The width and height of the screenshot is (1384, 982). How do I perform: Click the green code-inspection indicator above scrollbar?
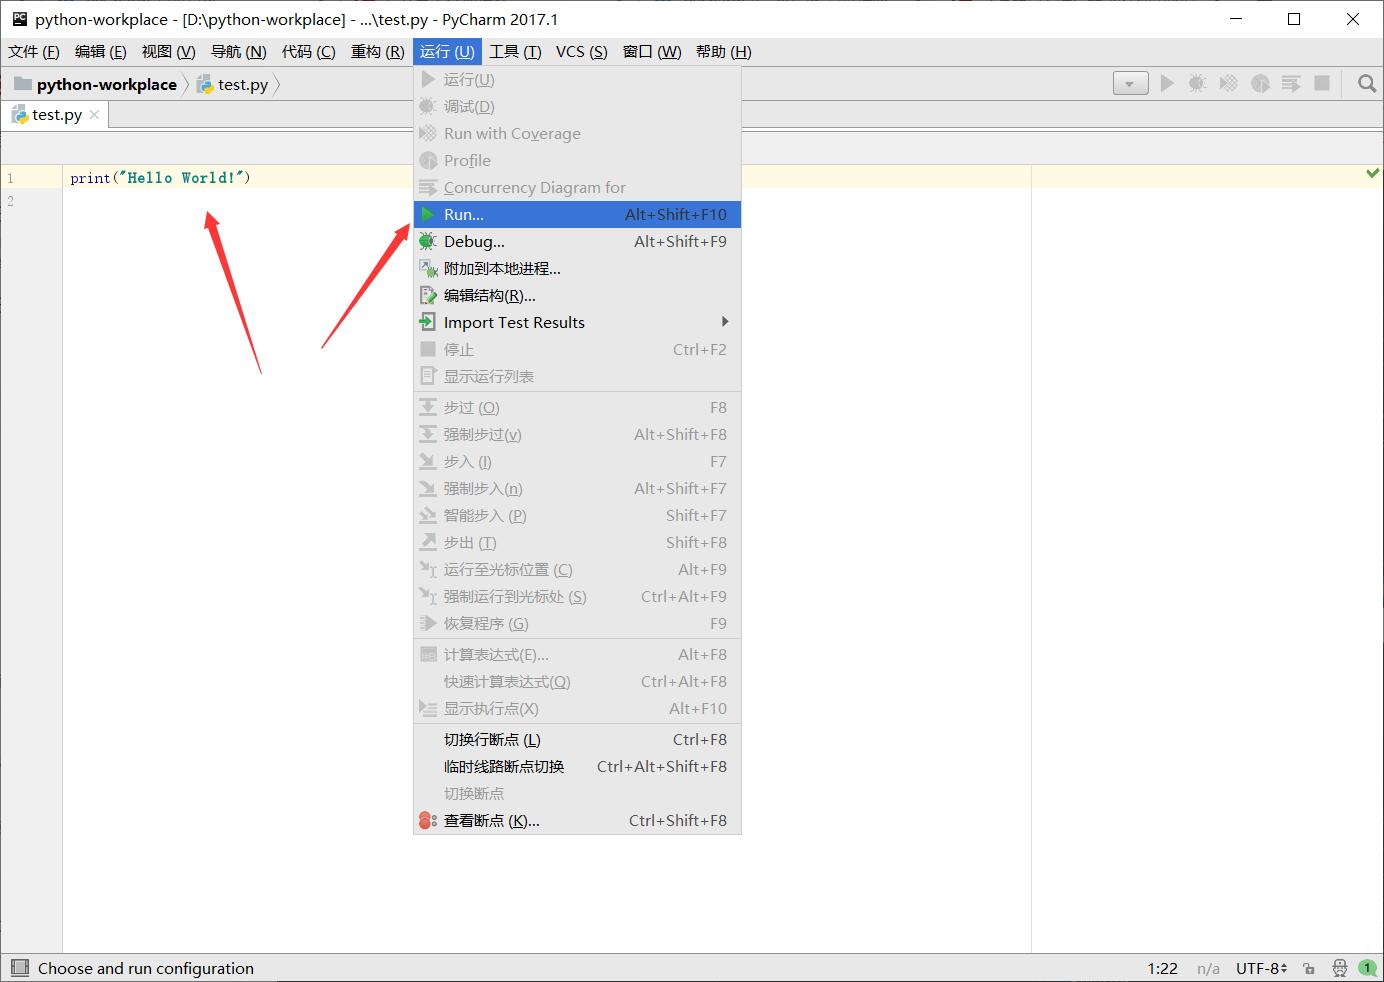(x=1371, y=172)
